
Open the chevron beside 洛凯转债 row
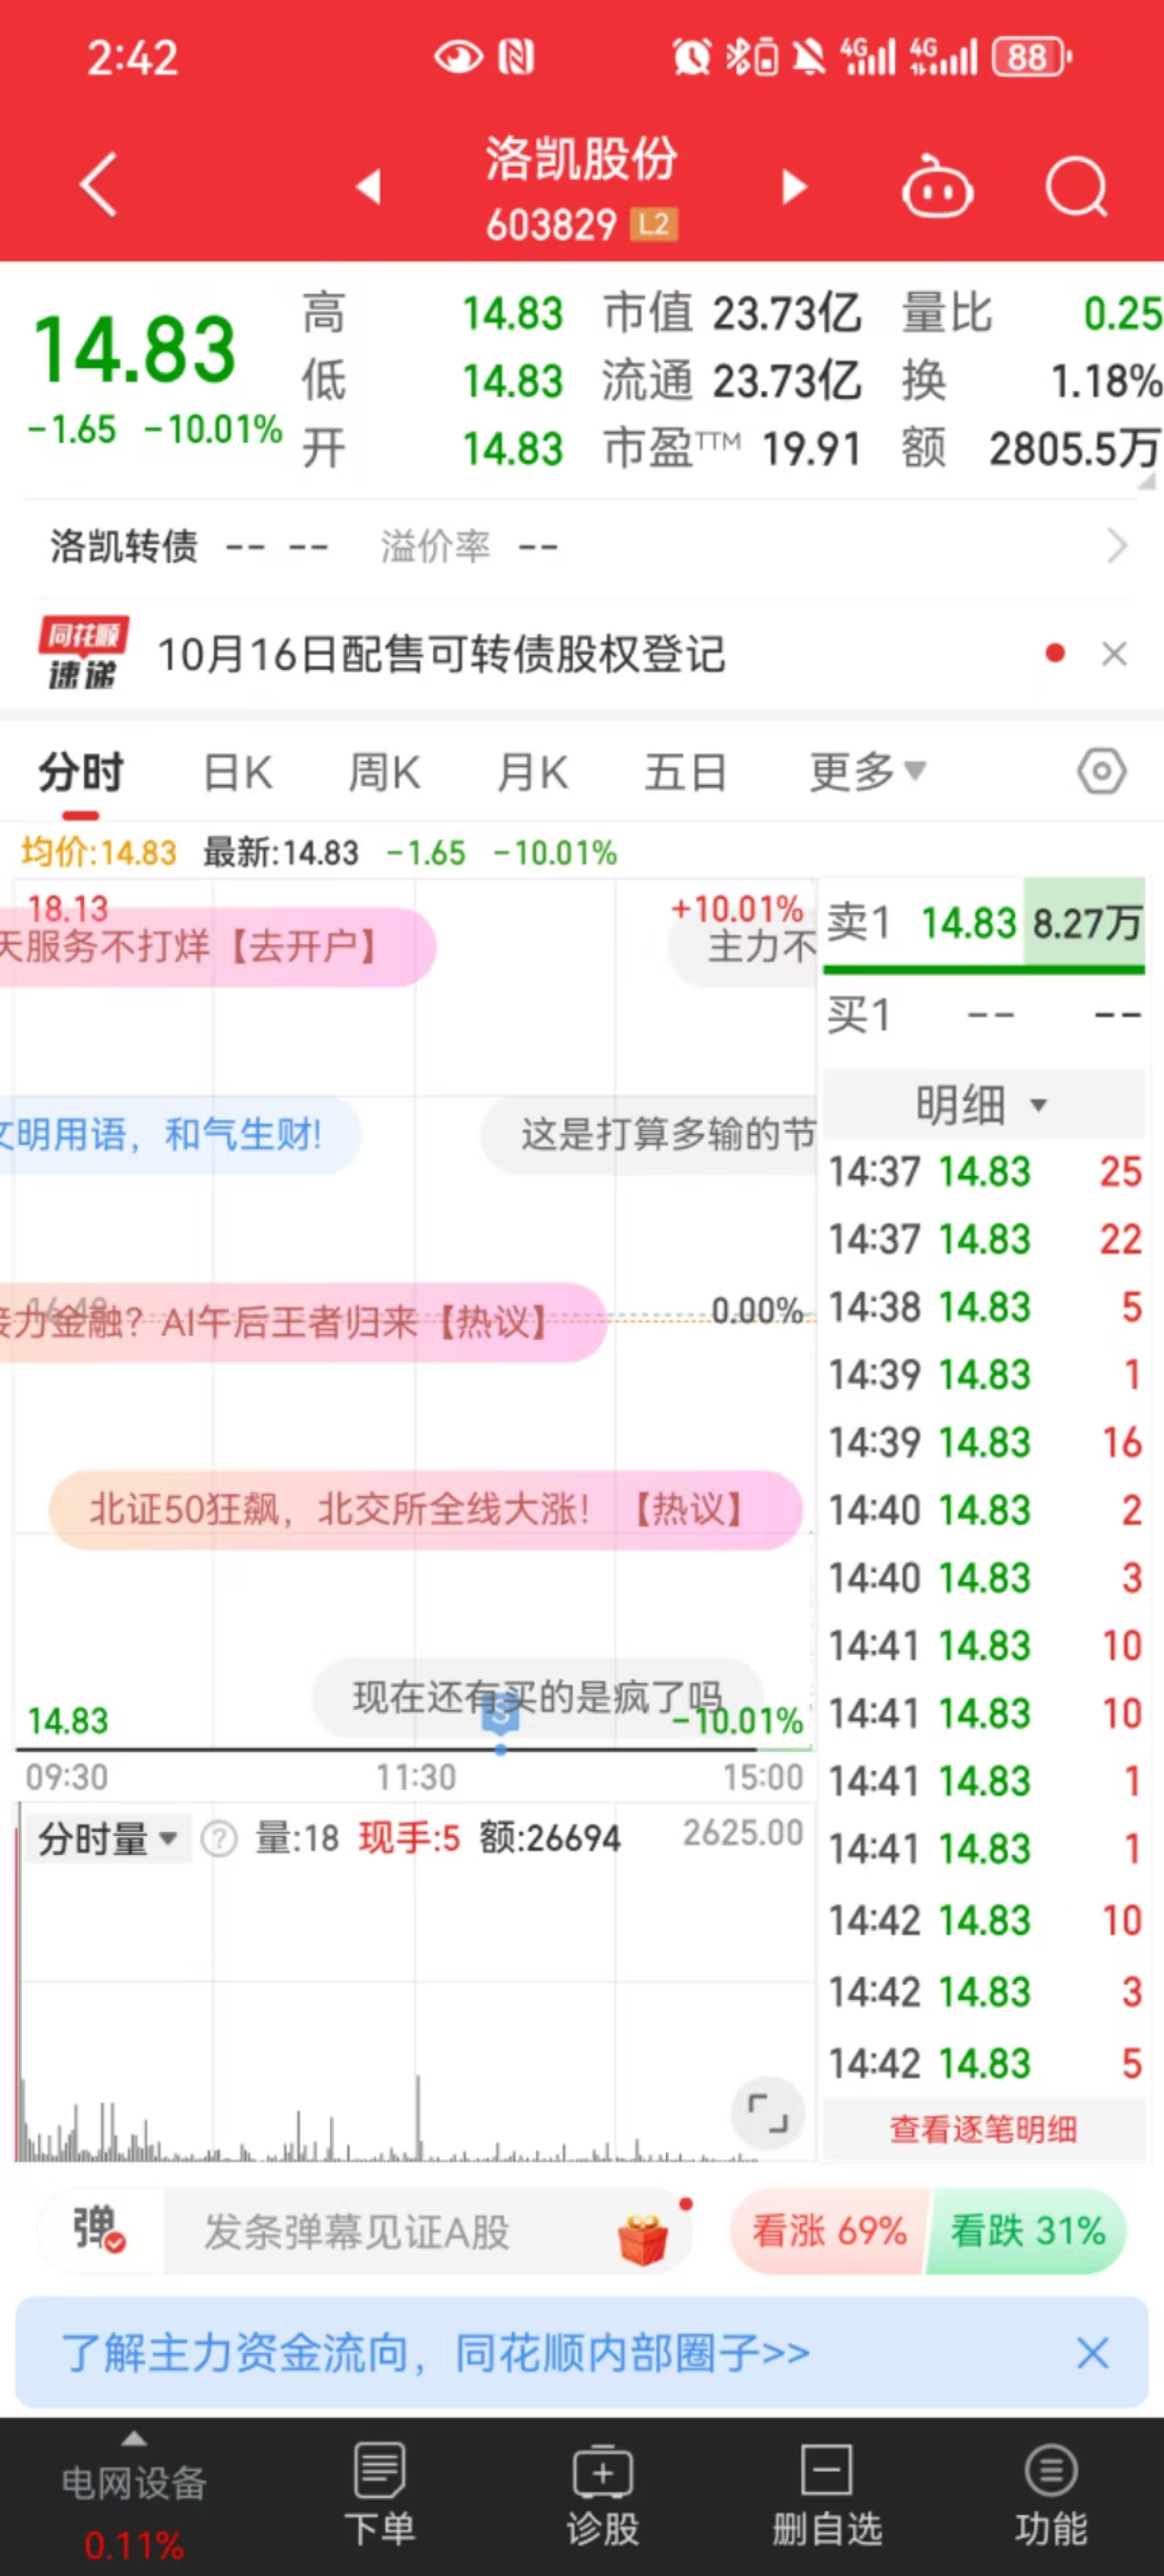(1117, 546)
